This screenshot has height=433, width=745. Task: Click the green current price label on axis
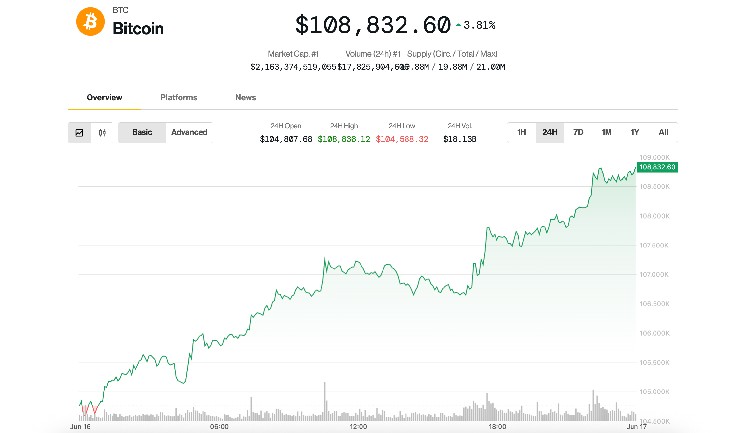(657, 167)
